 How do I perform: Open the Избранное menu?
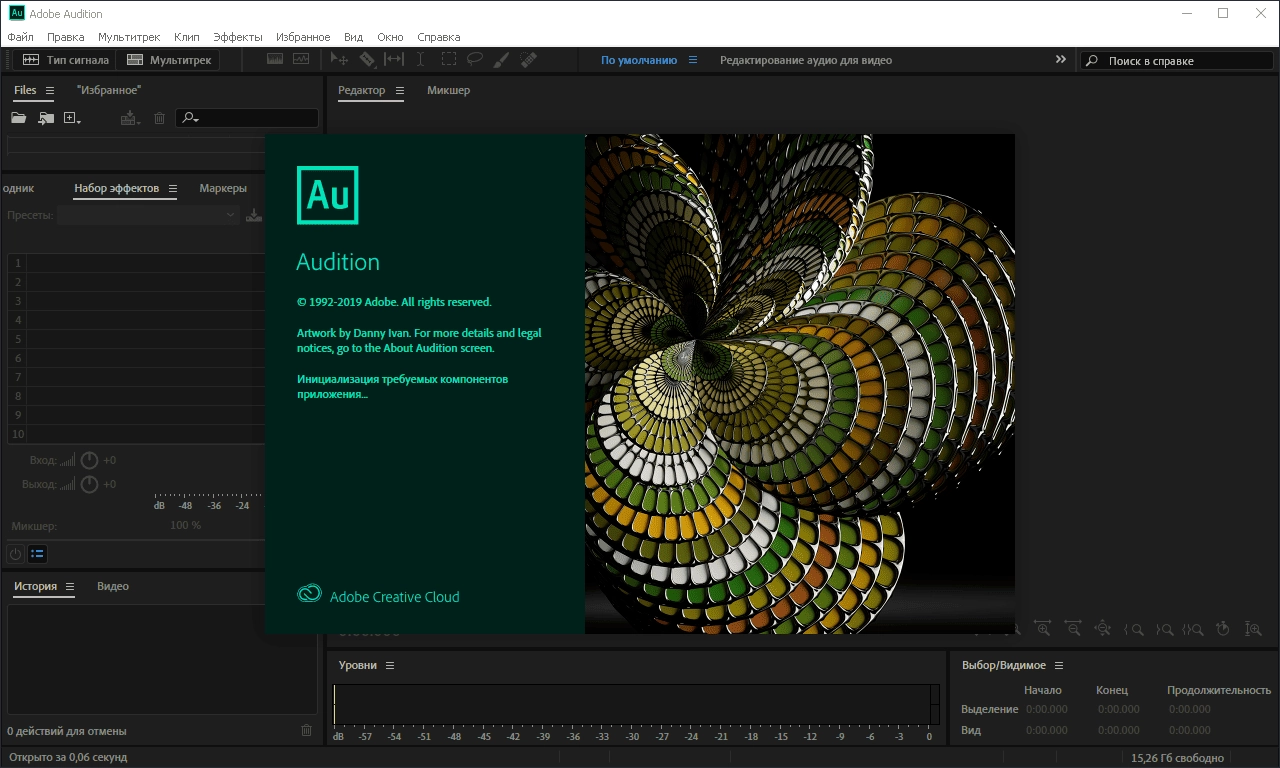click(302, 37)
